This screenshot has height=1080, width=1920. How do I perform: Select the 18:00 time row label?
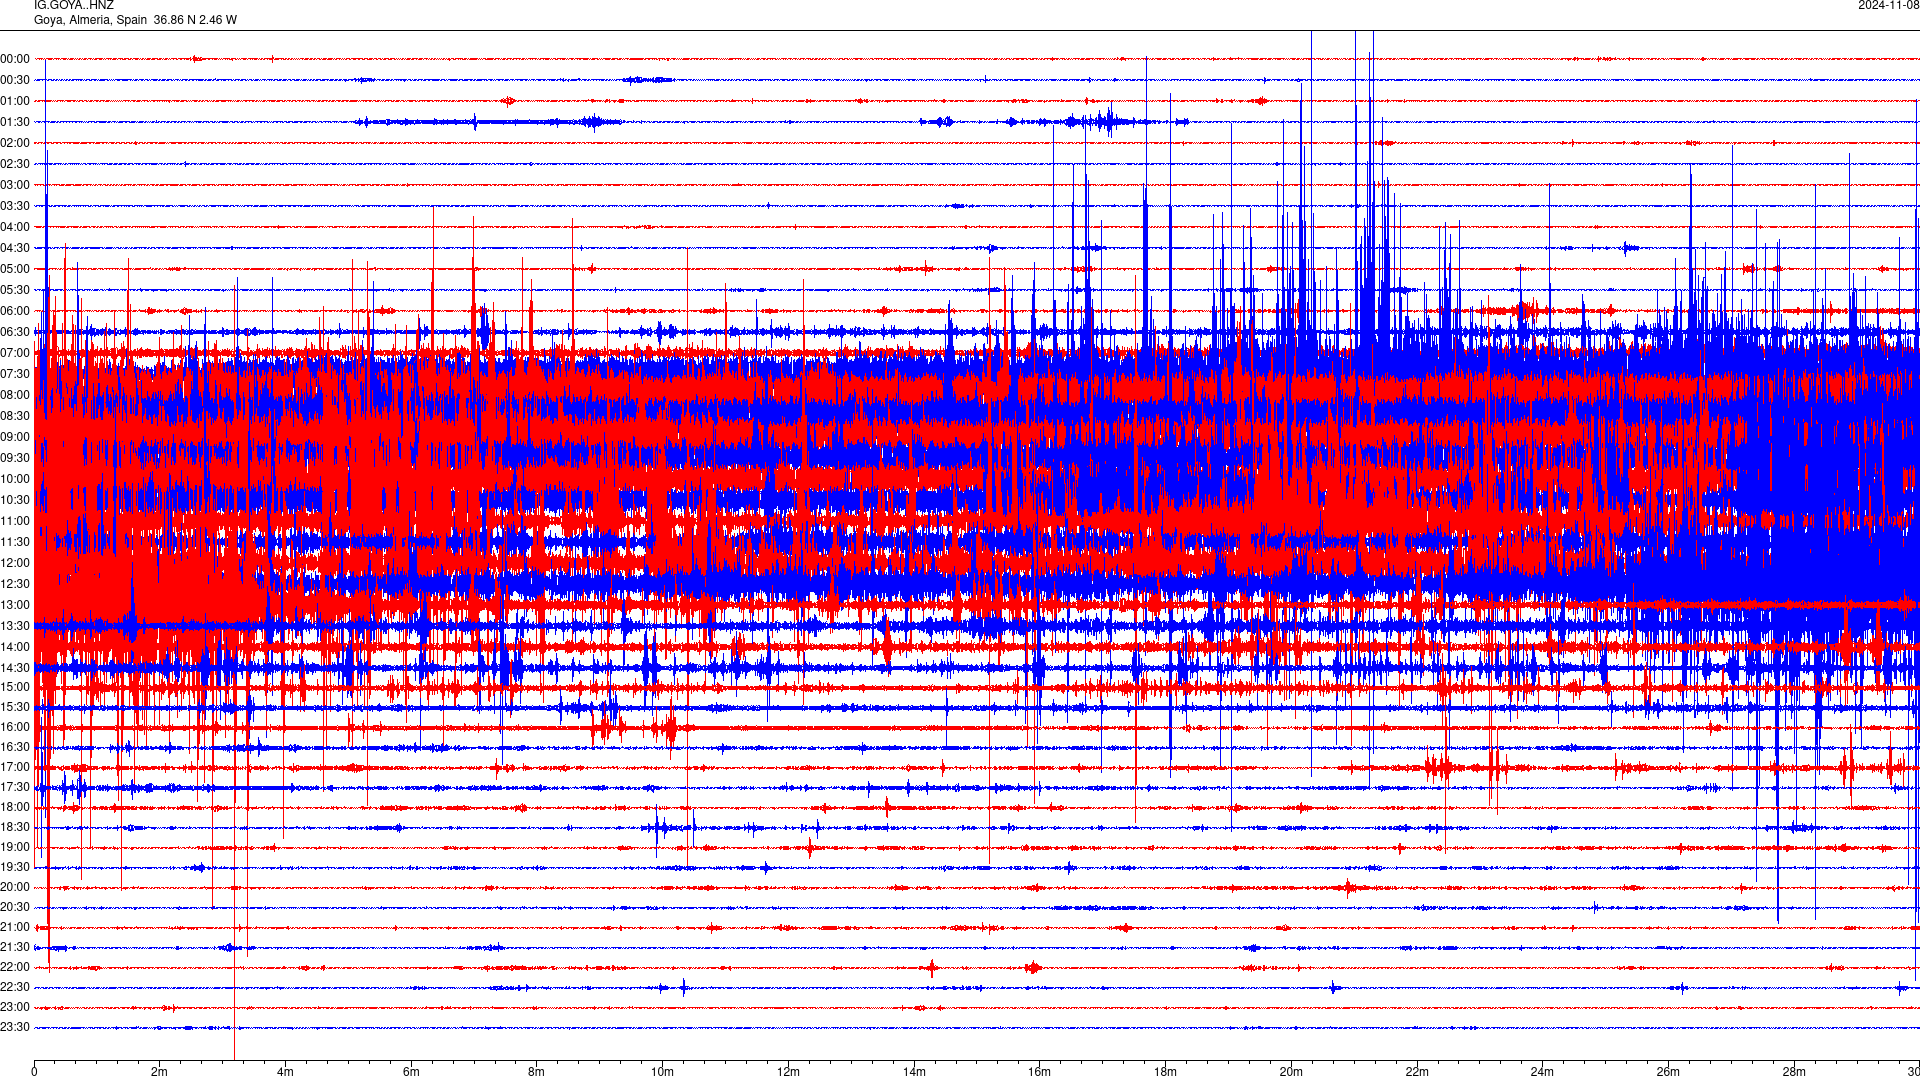pos(15,807)
